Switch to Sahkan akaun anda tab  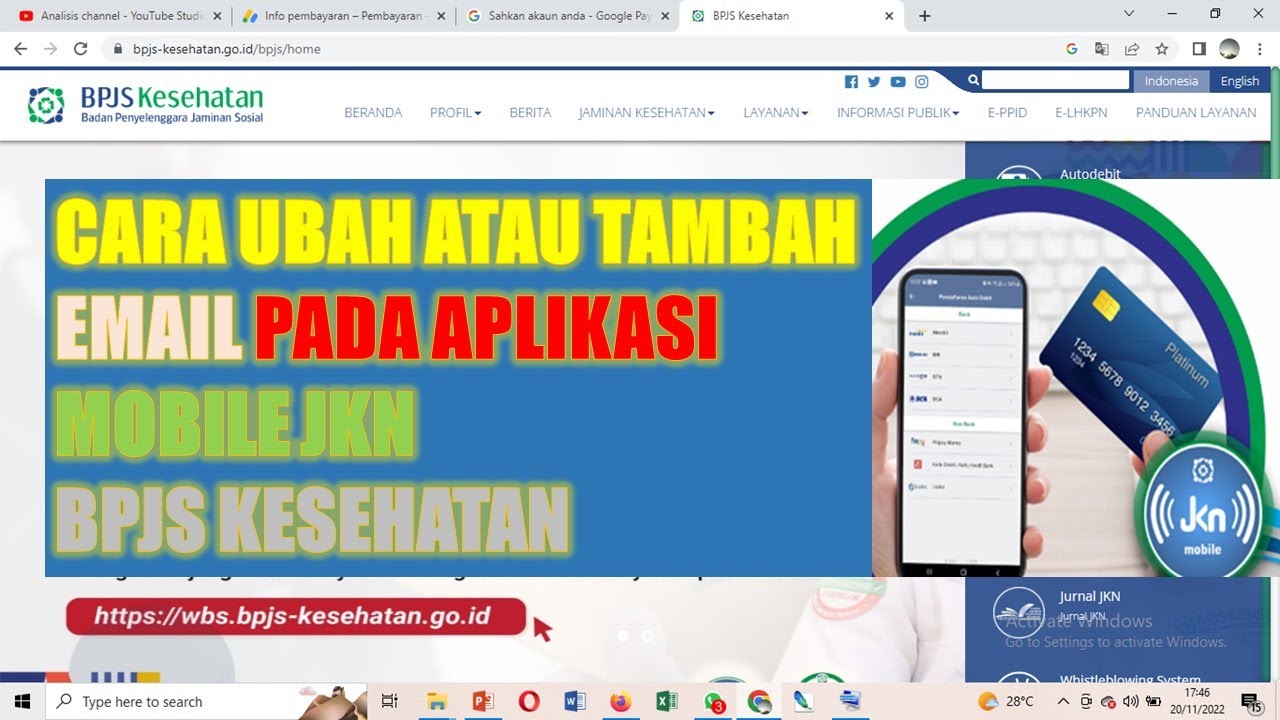568,16
